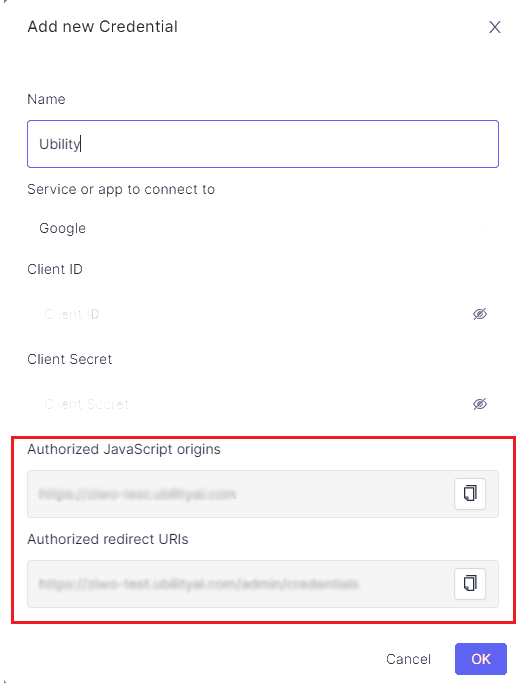This screenshot has width=521, height=683.
Task: Click the Authorized redirect URIs label
Action: tap(108, 539)
